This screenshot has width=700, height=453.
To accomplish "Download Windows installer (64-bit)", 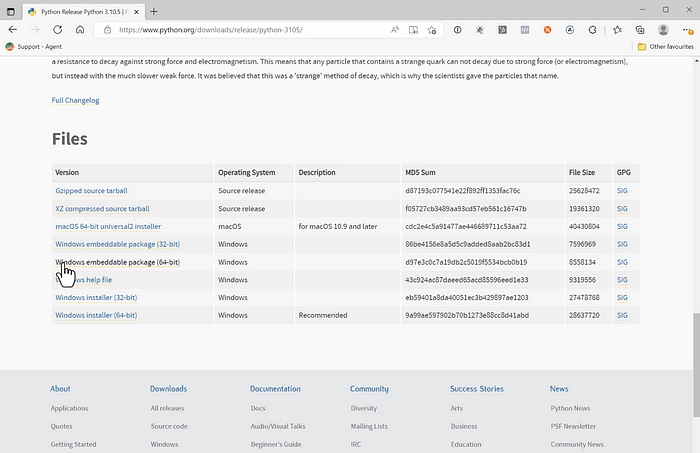I will 96,315.
